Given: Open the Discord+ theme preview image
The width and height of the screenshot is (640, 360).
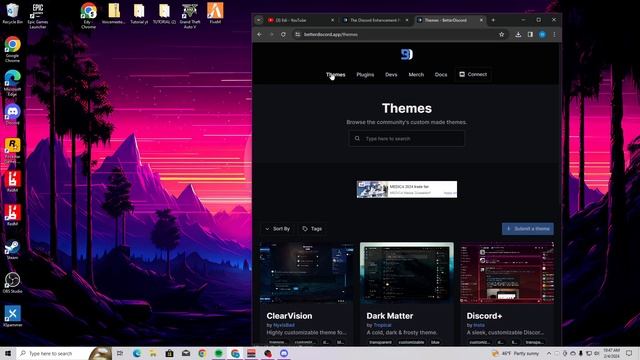Looking at the screenshot, I should coord(507,273).
